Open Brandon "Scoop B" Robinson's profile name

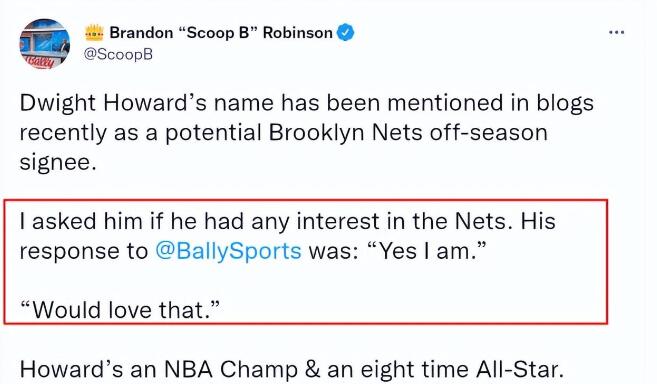click(x=221, y=33)
